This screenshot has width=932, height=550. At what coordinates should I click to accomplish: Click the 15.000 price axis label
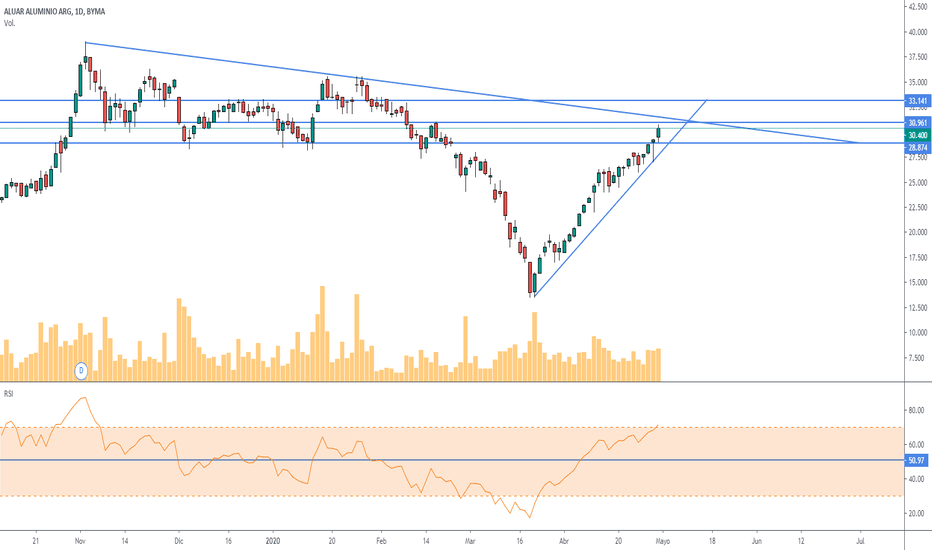click(918, 282)
